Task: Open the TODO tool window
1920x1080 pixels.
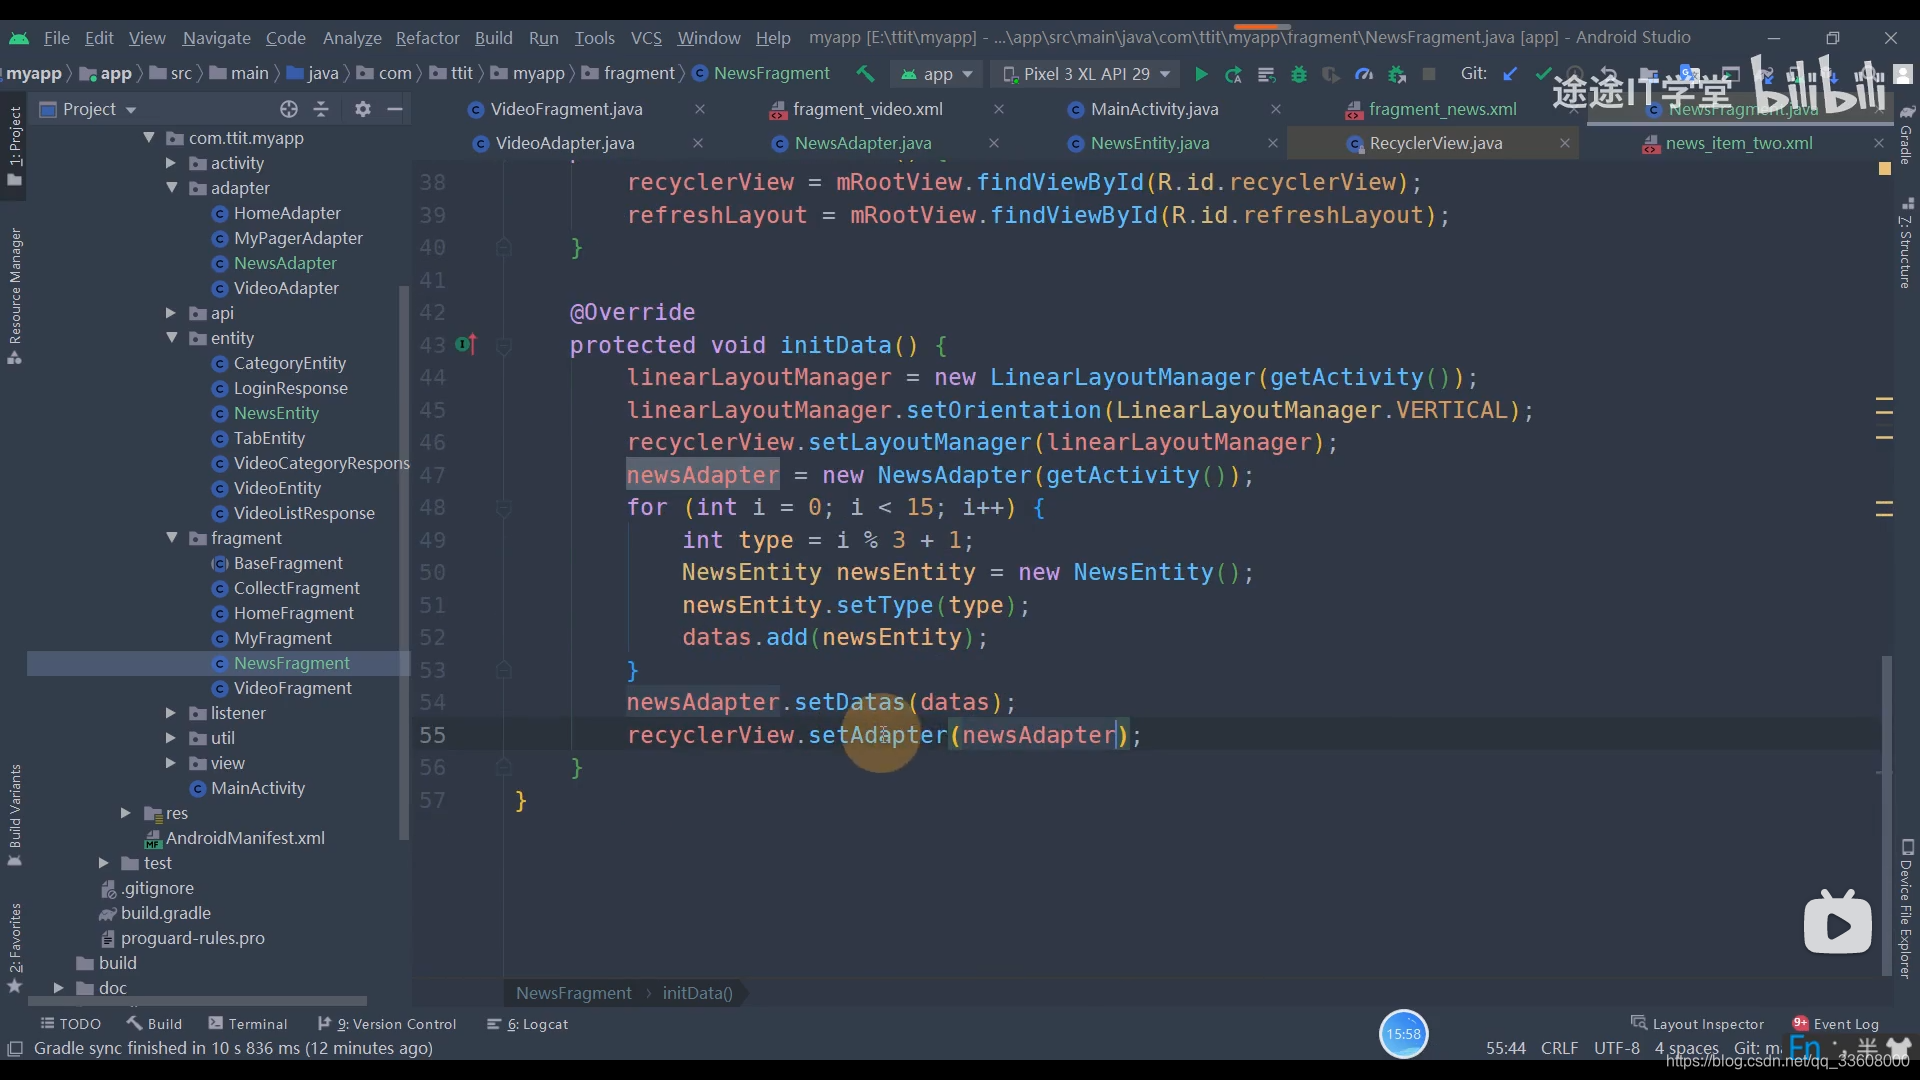Action: click(x=70, y=1024)
